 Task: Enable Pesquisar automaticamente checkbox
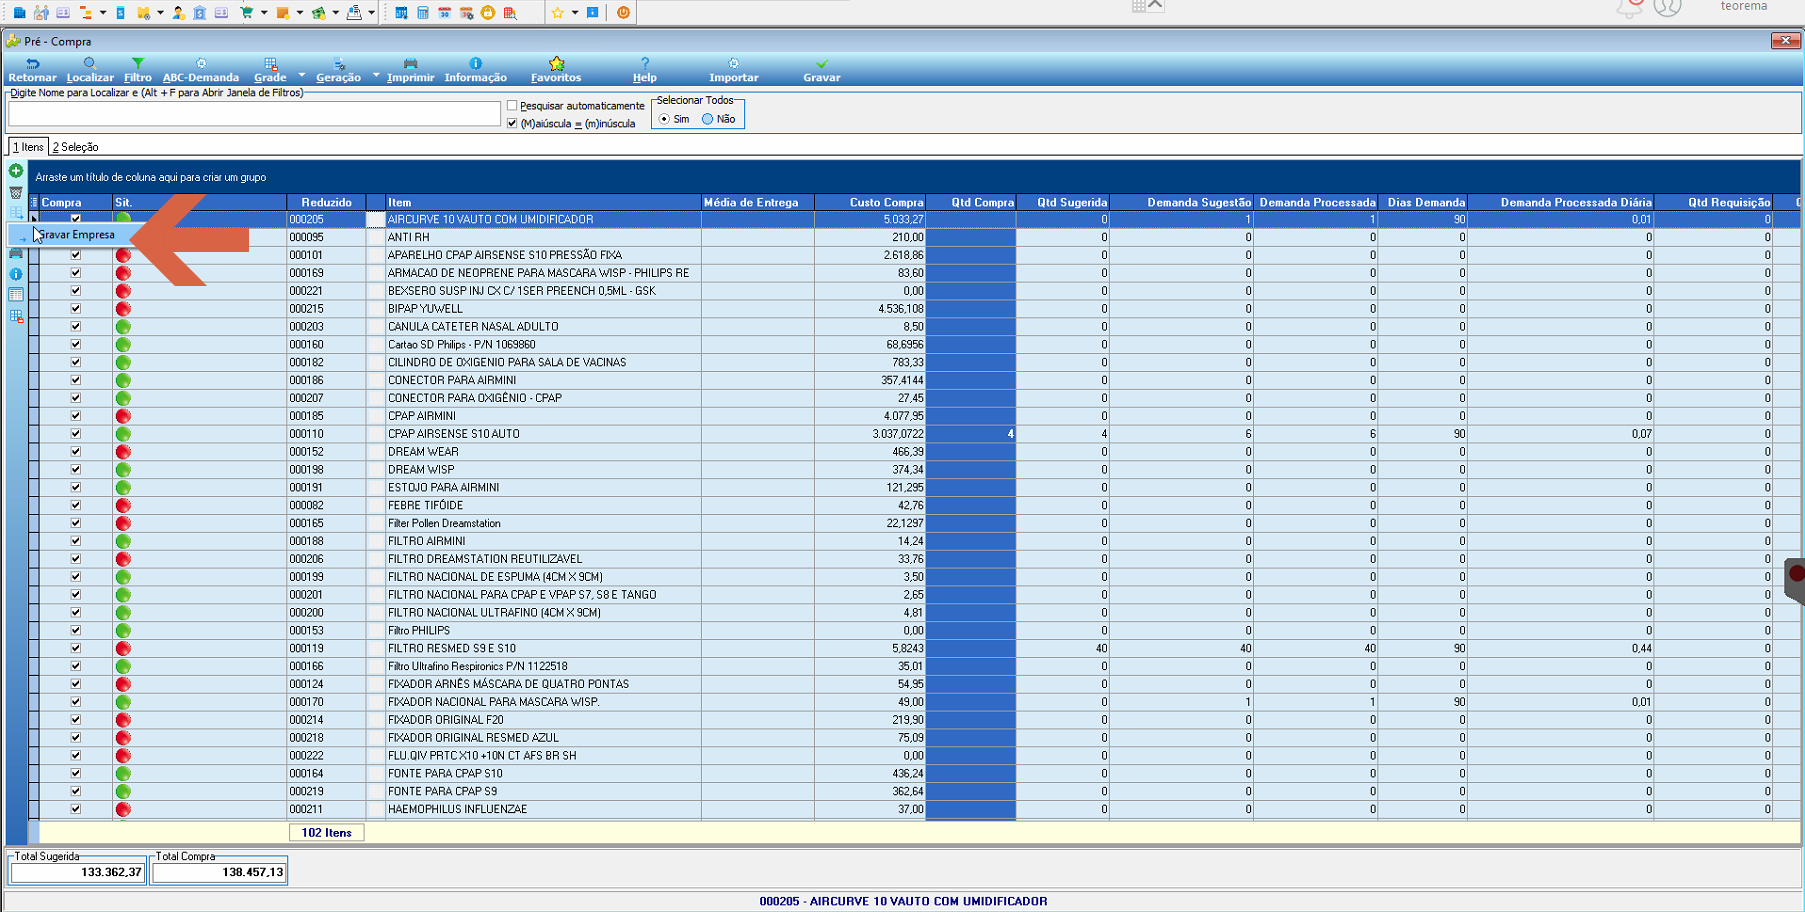click(x=512, y=105)
